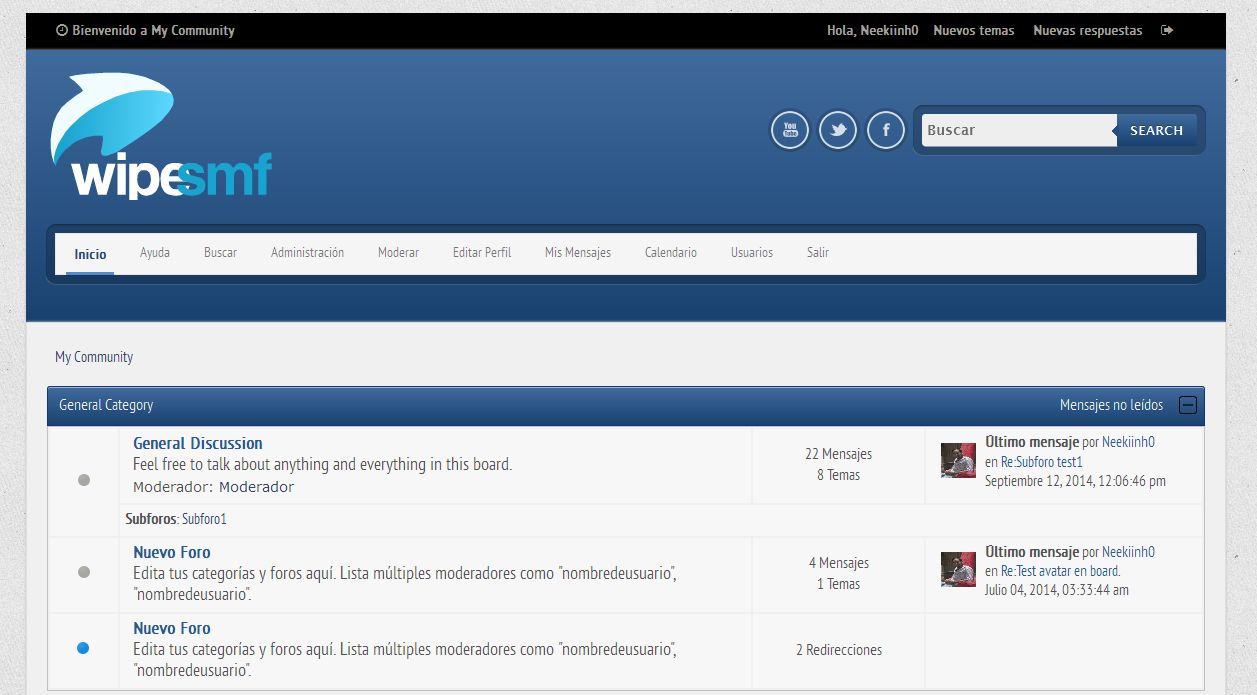The width and height of the screenshot is (1257, 695).
Task: Open the Moderador profile link
Action: coord(257,487)
